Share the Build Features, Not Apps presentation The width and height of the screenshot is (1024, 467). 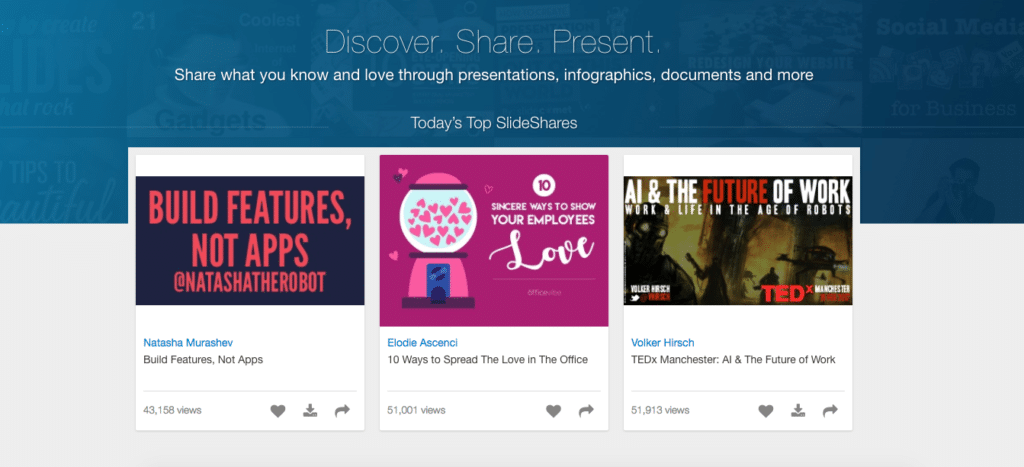click(x=342, y=411)
